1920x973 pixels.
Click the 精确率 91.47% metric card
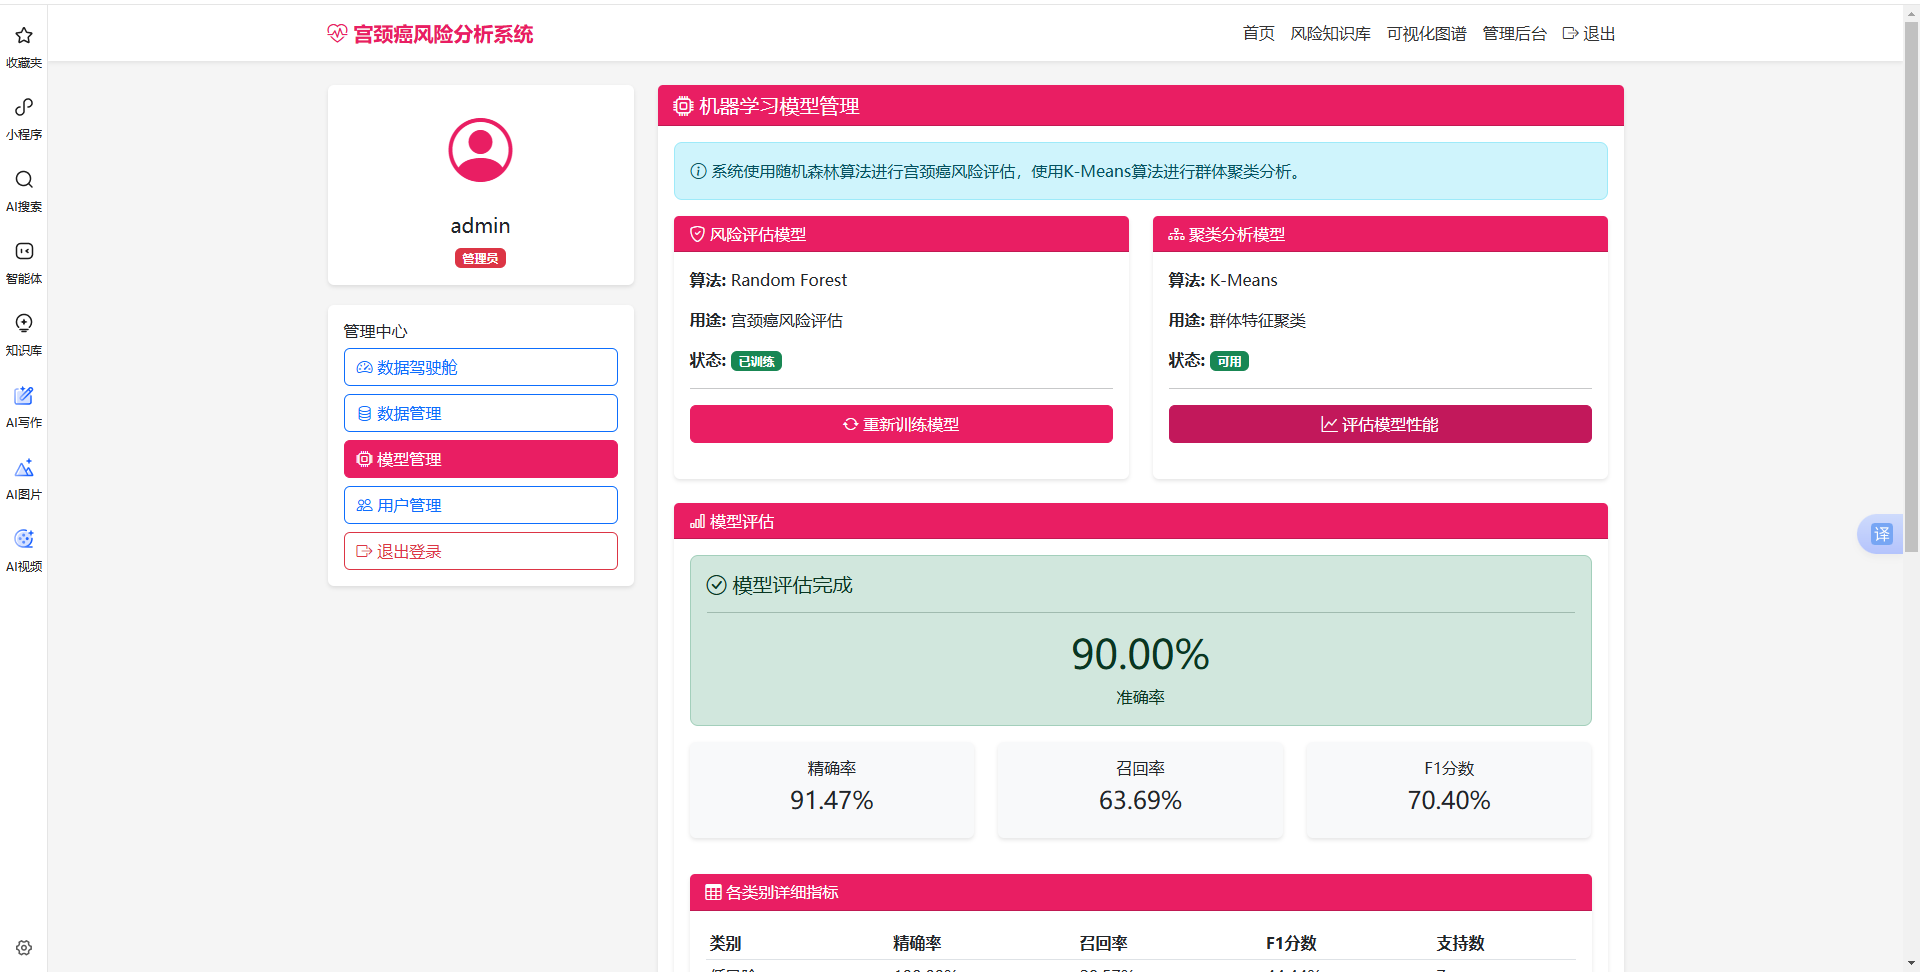tap(832, 789)
